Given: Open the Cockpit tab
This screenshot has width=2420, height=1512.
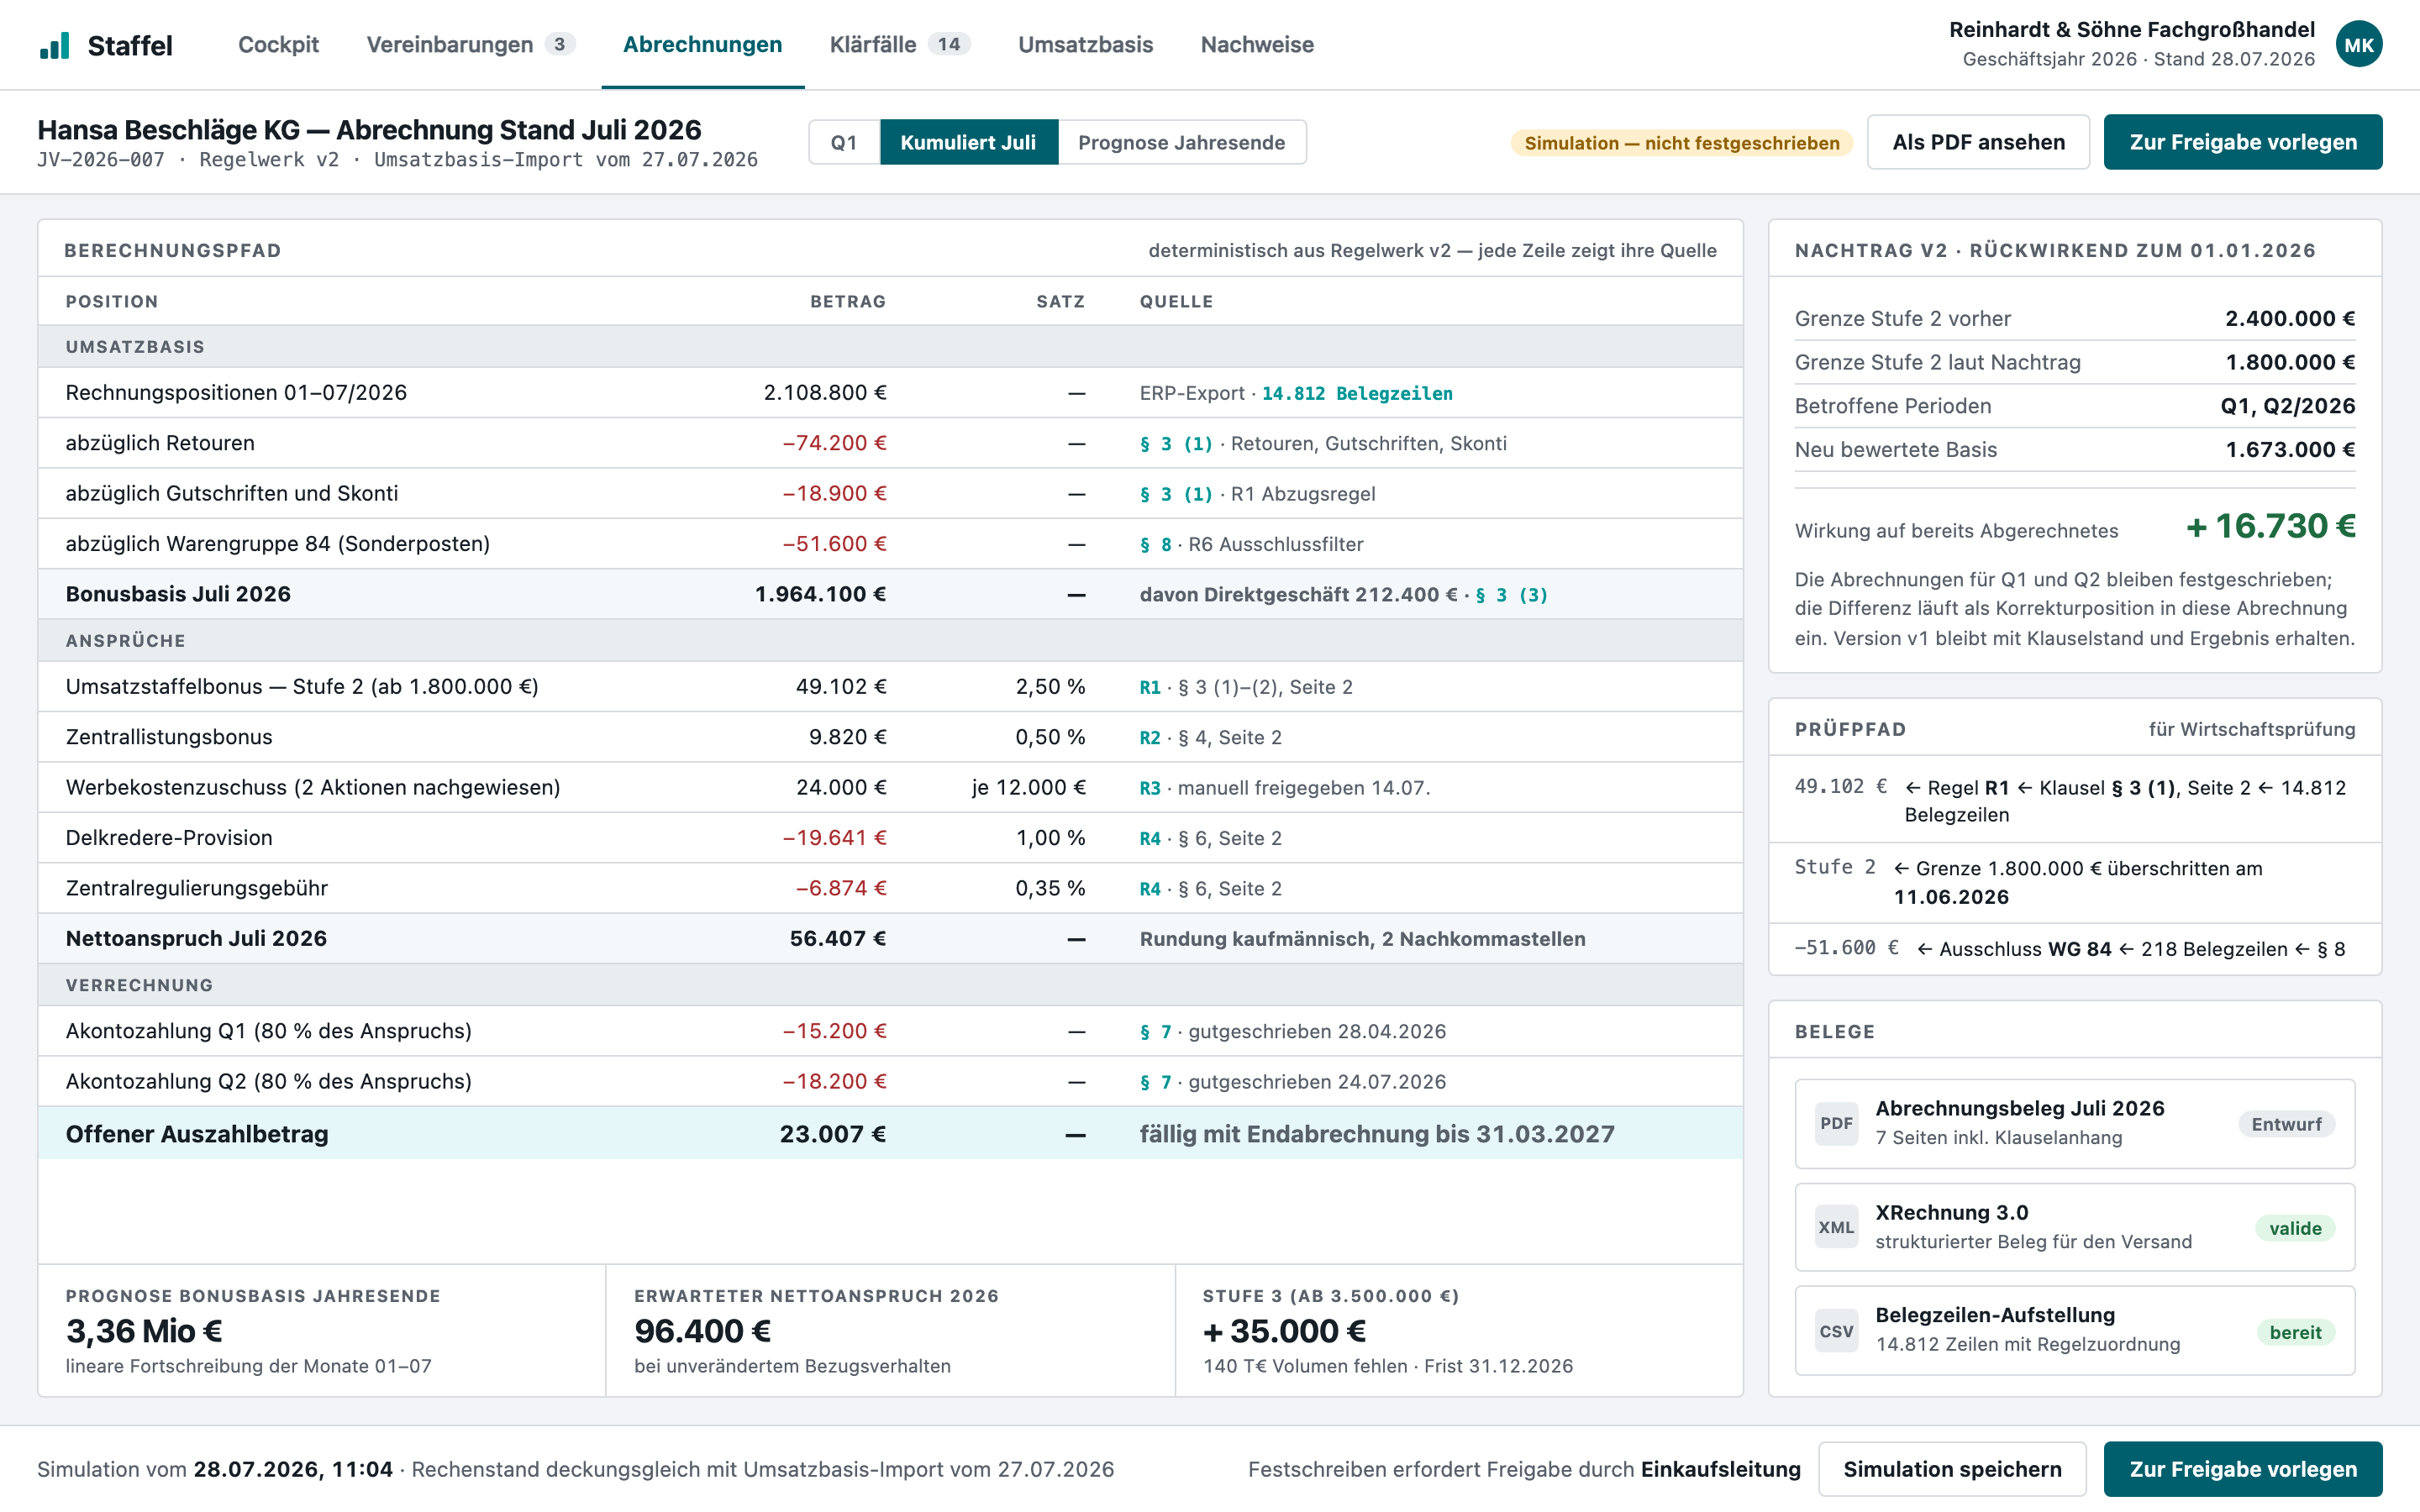Looking at the screenshot, I should [x=278, y=45].
